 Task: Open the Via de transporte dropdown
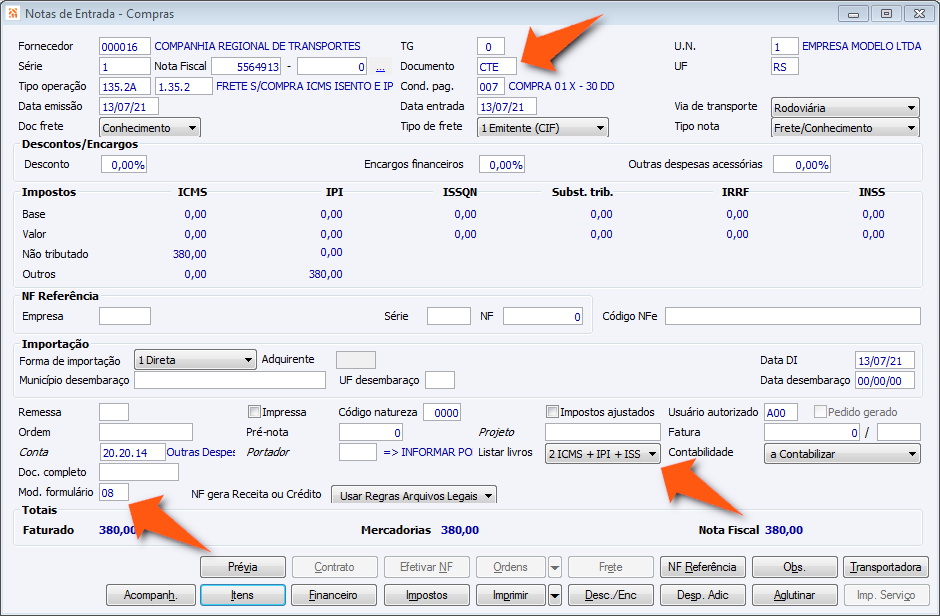(845, 108)
